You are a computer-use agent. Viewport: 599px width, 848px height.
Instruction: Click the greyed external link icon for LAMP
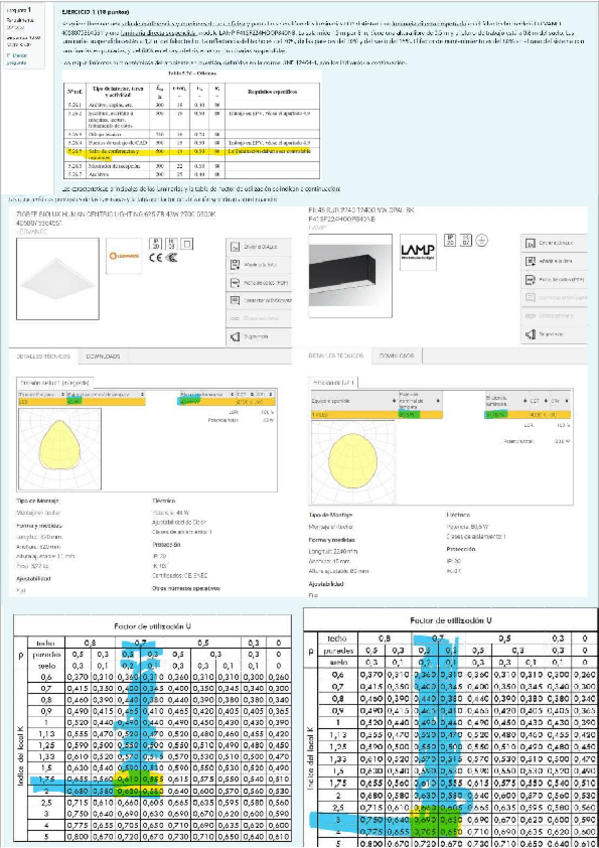(x=530, y=316)
